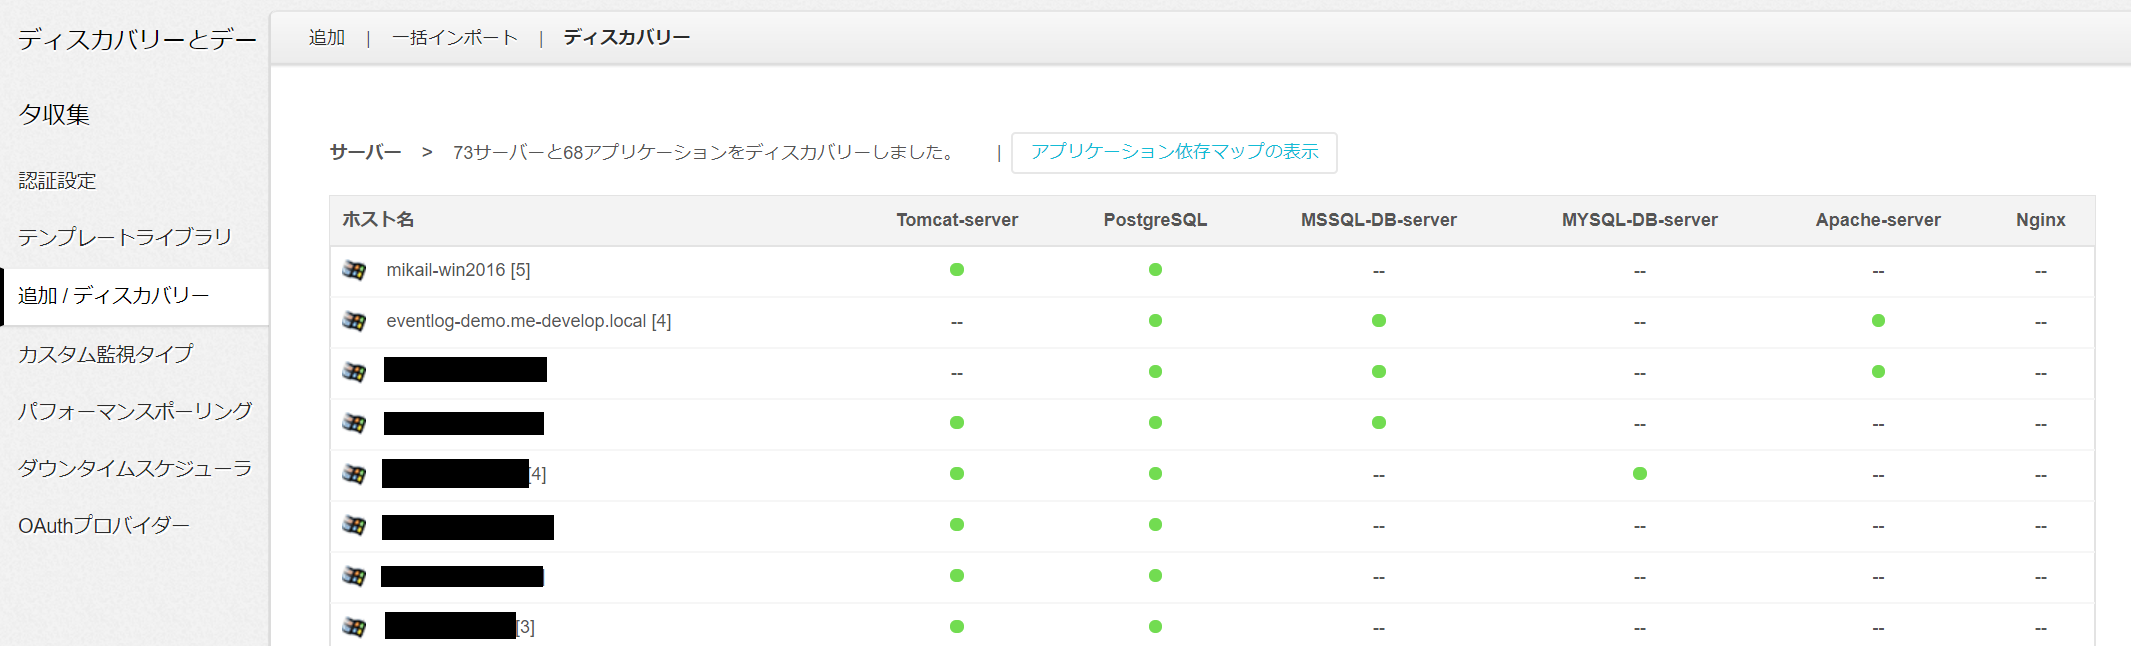
Task: Click mikail-win2016 Tomcat-server green status dot
Action: (957, 270)
